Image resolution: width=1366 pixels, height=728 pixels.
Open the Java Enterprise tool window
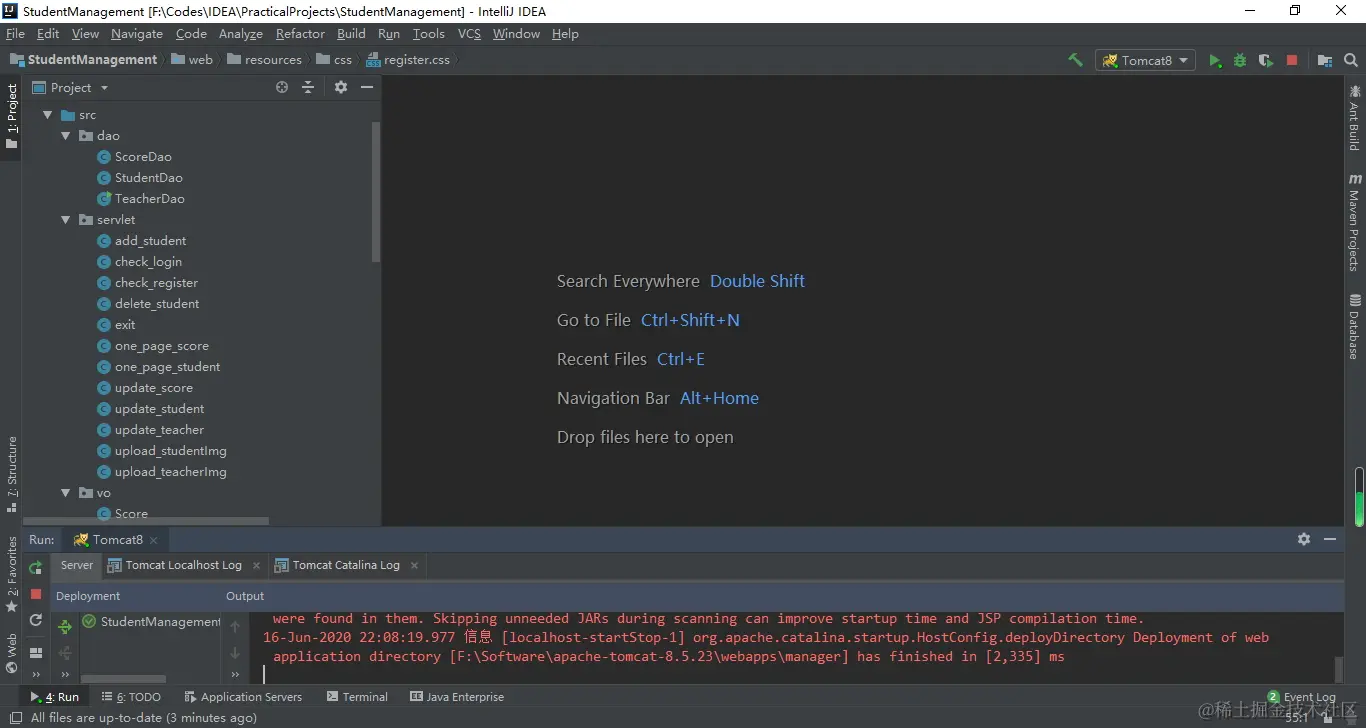coord(456,697)
